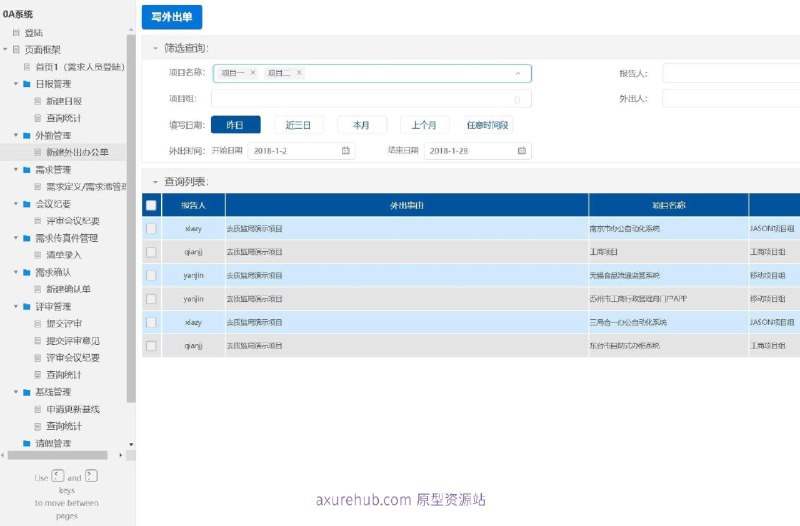
Task: Remove the 项目二 tag from project name
Action: coord(299,72)
